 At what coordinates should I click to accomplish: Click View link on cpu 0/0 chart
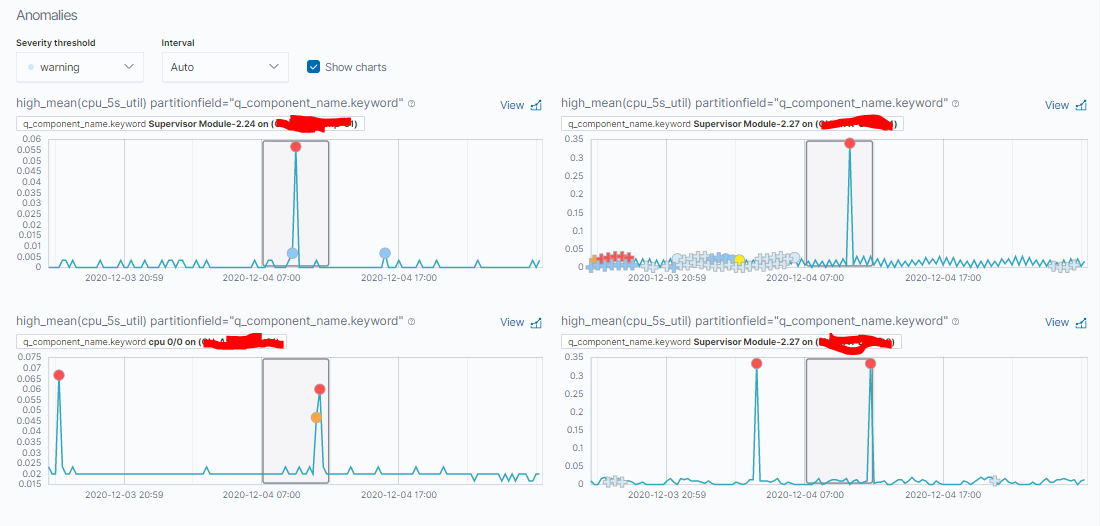[512, 323]
